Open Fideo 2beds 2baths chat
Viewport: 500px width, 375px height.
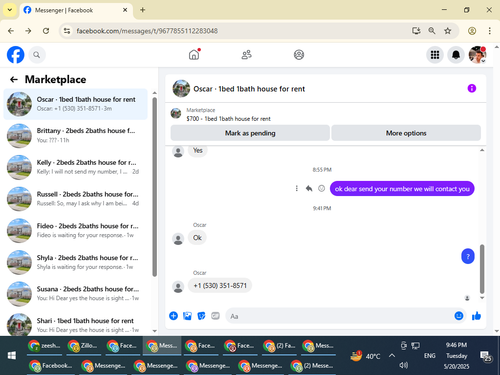click(x=75, y=230)
